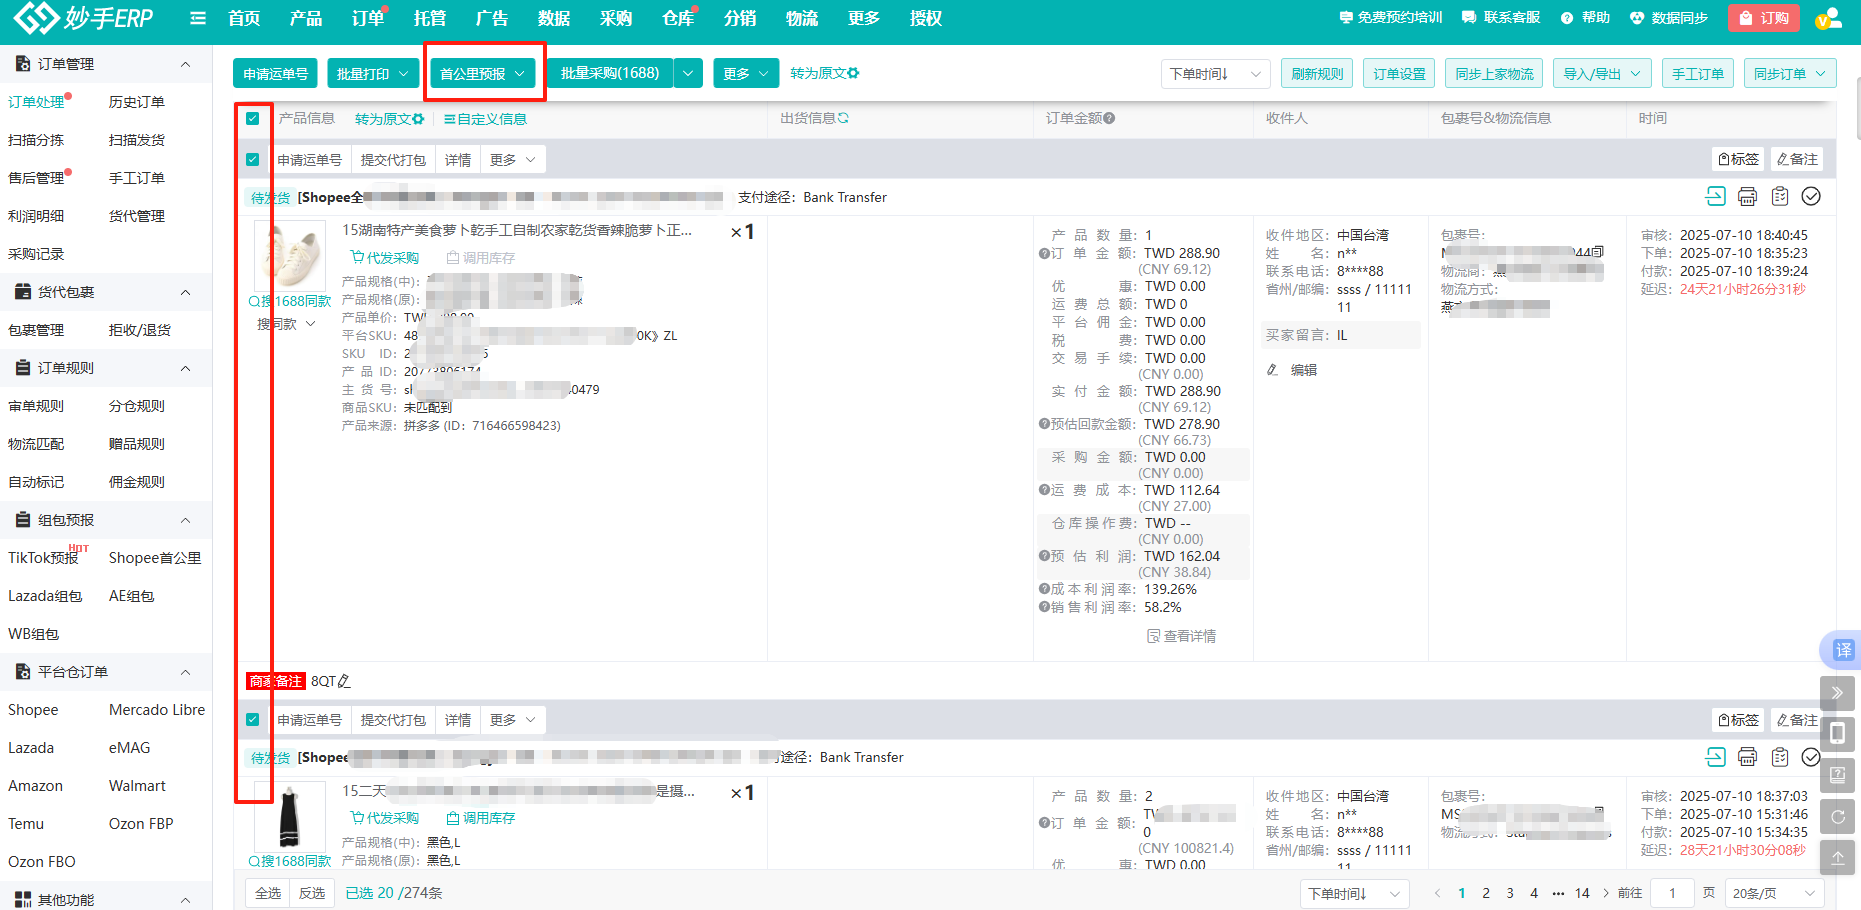Click the sidebar collapse hamburger icon

coord(198,18)
